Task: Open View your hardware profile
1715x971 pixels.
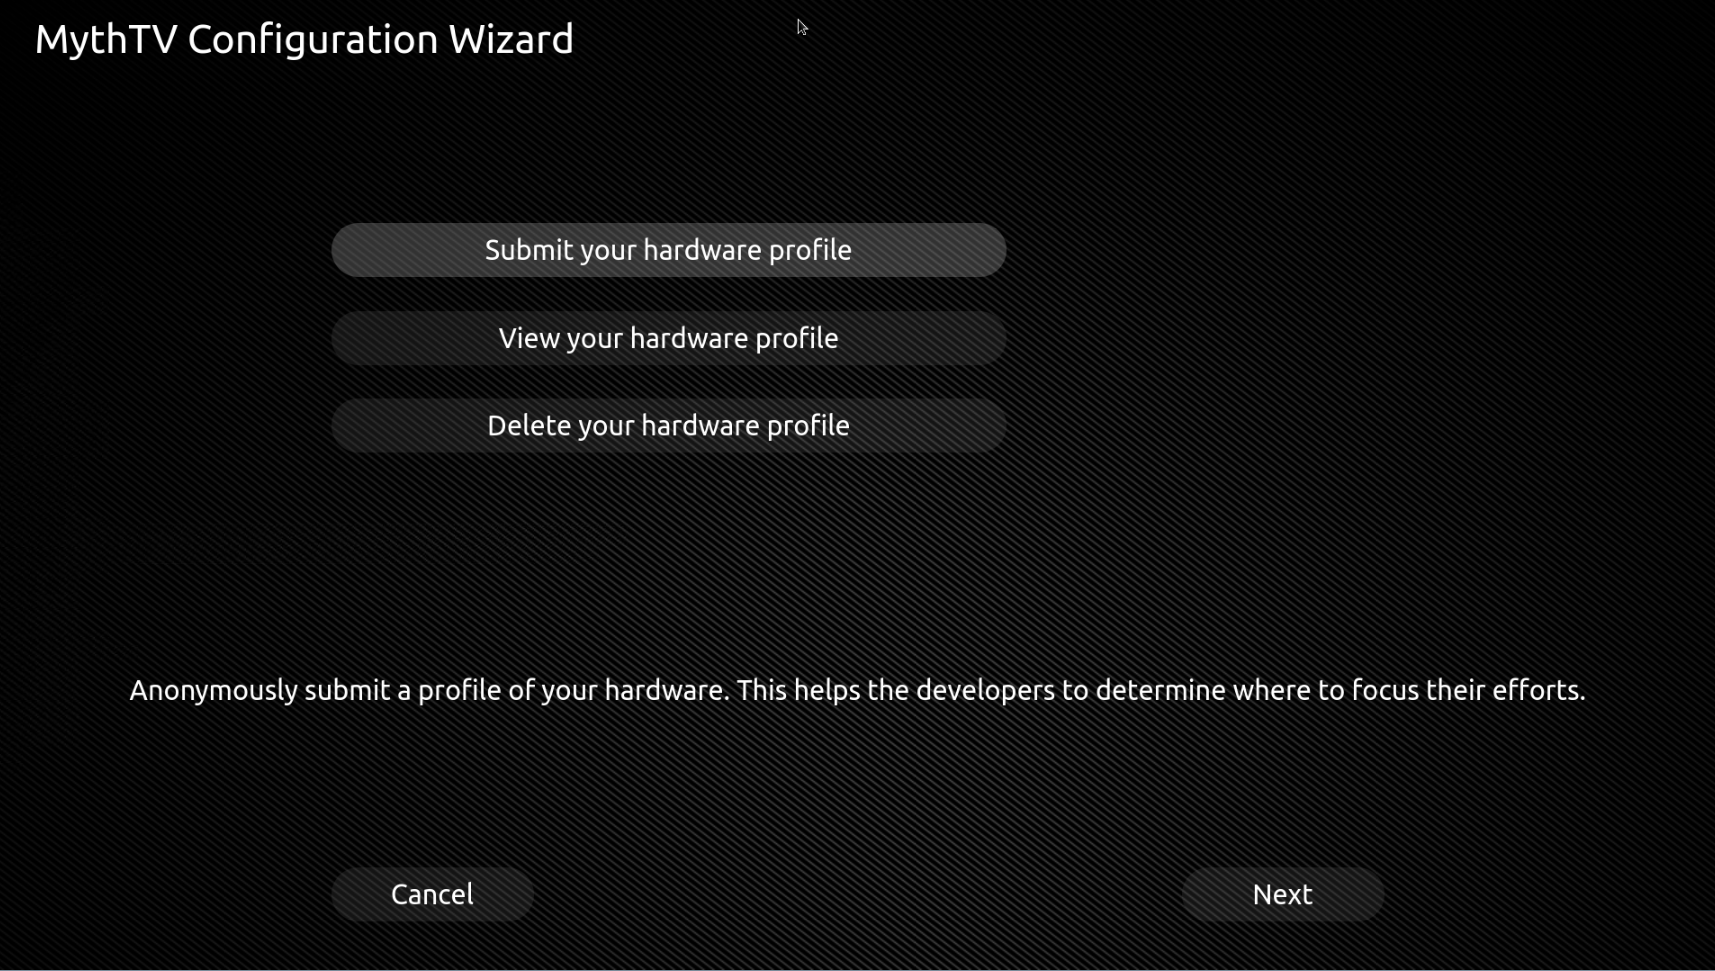Action: click(668, 338)
